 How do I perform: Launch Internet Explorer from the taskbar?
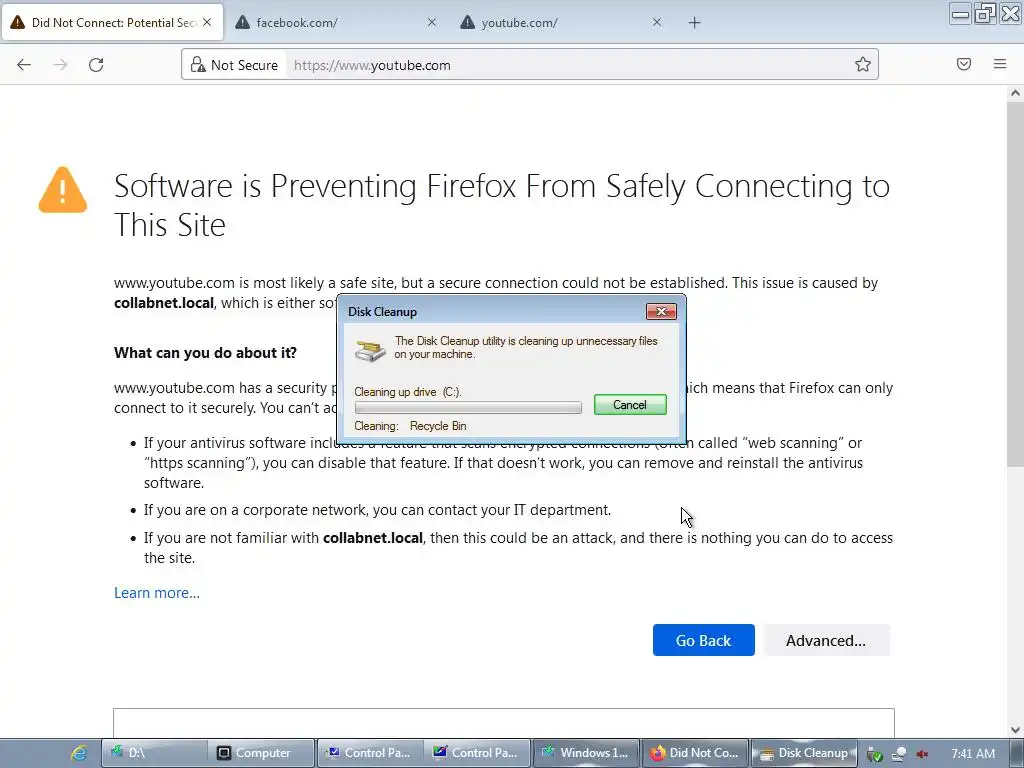pos(79,753)
